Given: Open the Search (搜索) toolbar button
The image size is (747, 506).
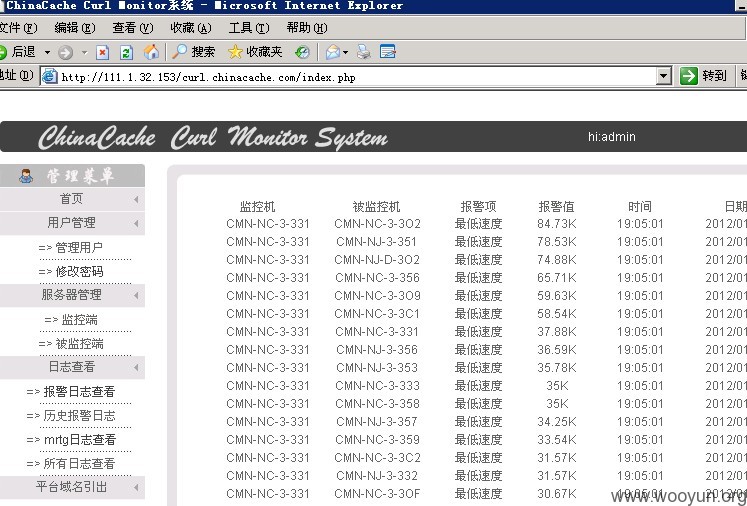Looking at the screenshot, I should 193,51.
